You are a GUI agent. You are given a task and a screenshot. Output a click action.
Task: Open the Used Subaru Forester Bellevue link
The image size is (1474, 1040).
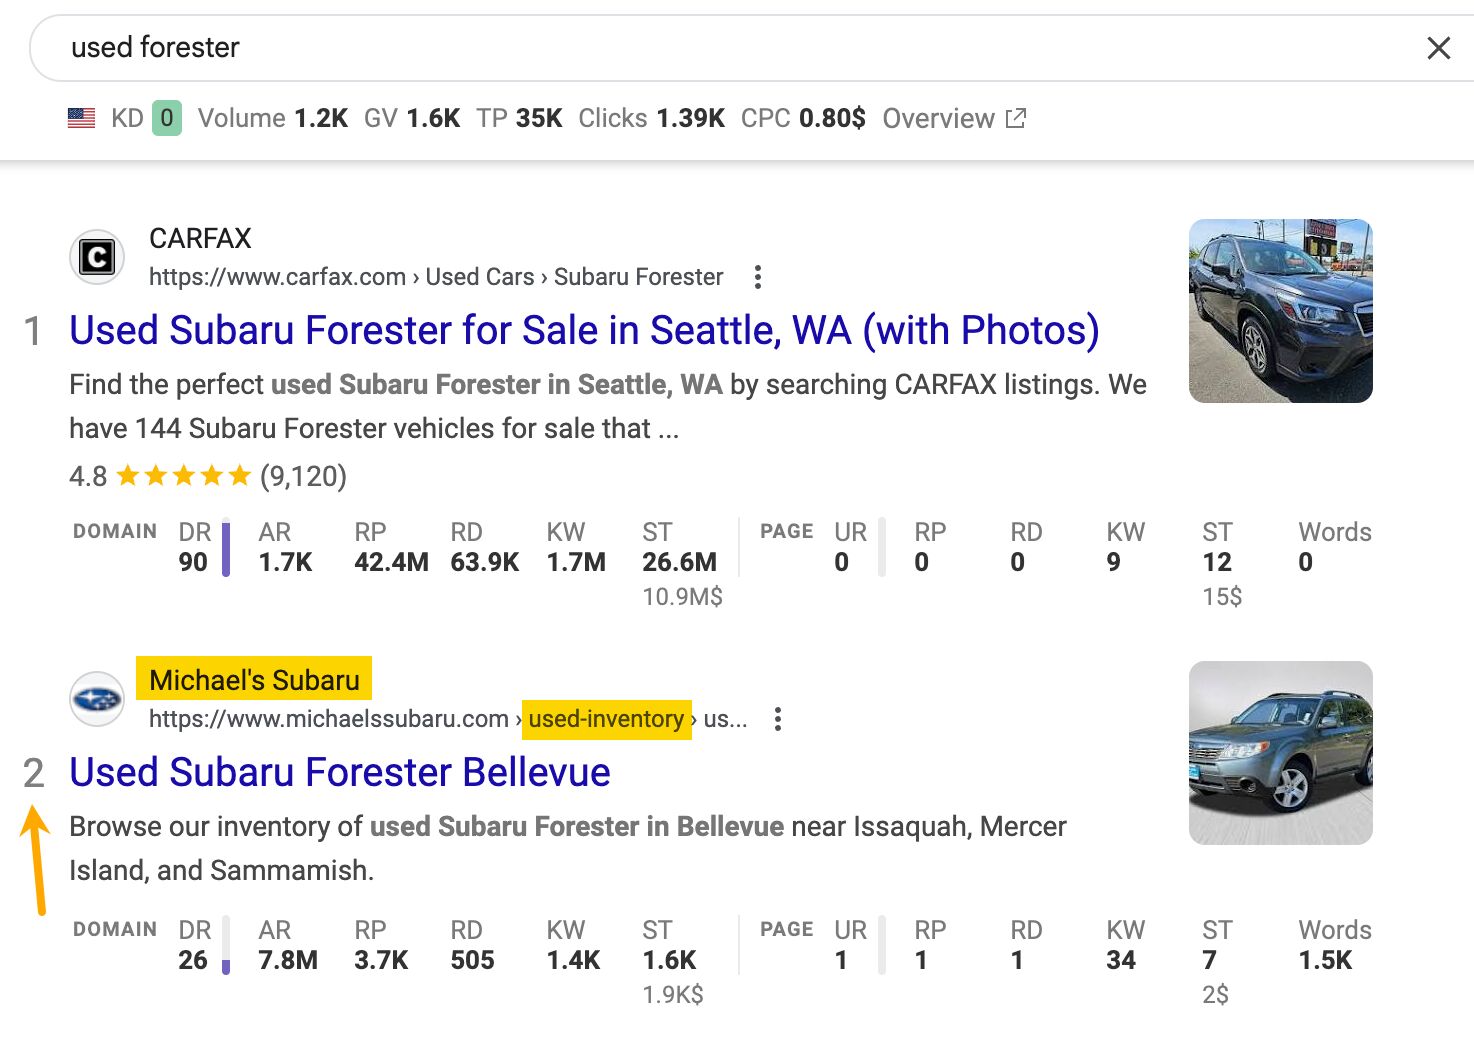point(339,771)
